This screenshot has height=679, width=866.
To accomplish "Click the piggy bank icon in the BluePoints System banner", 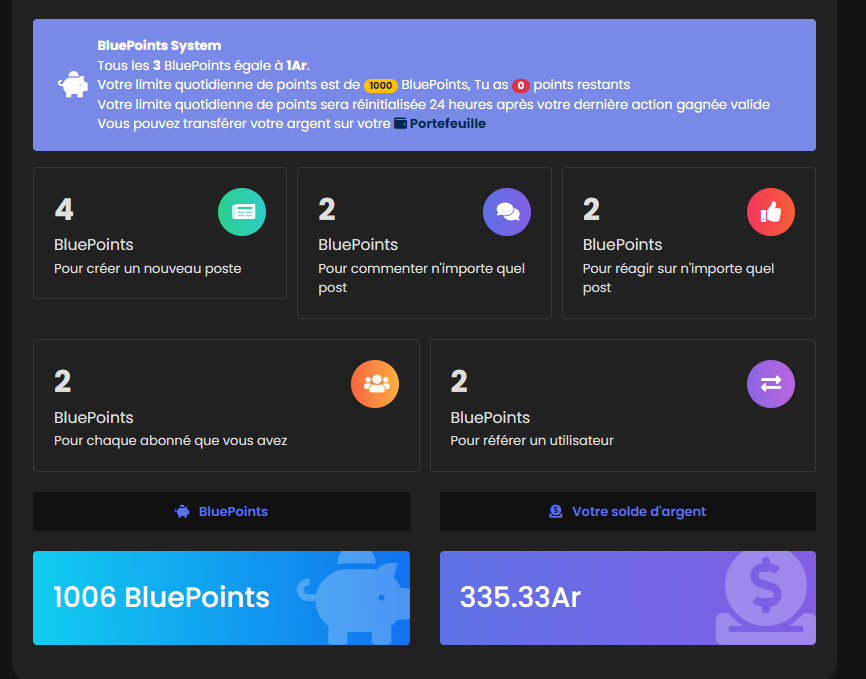I will (x=73, y=85).
